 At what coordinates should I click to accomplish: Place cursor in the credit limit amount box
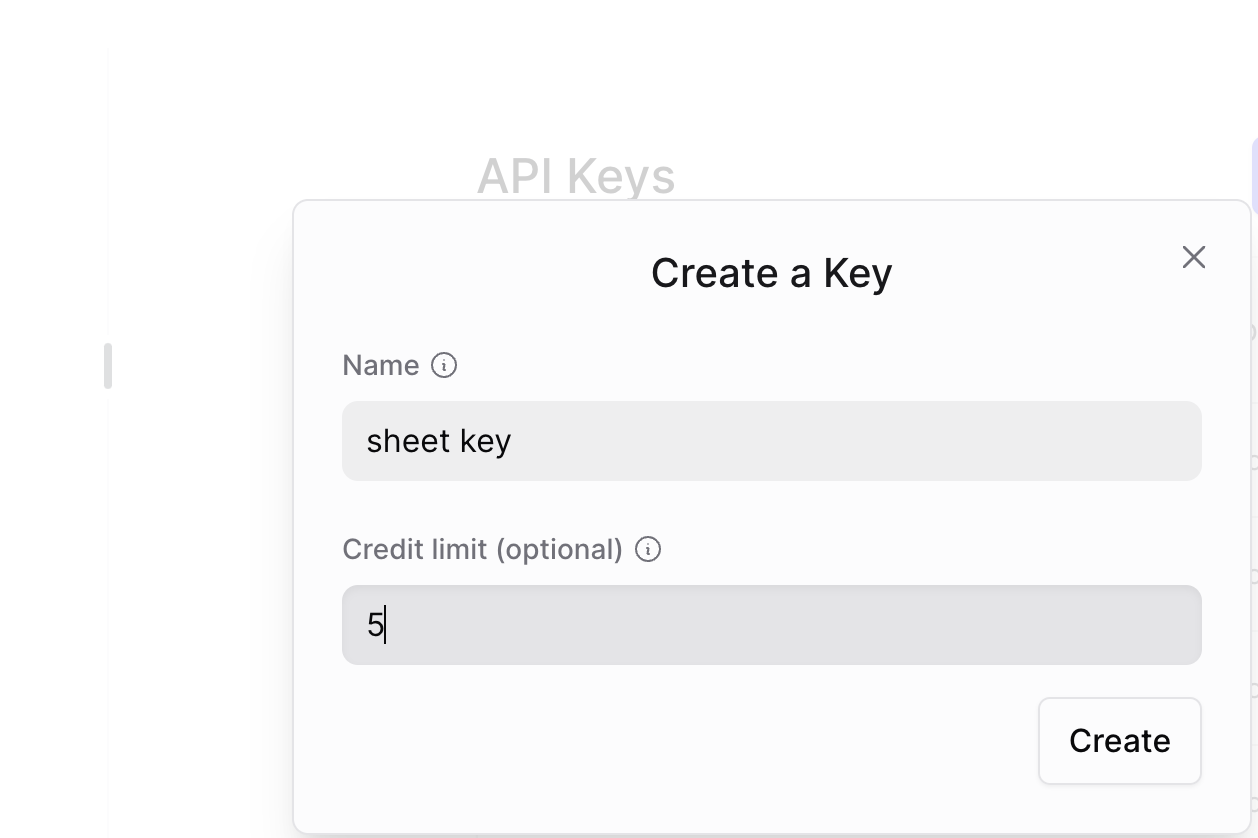(x=700, y=624)
